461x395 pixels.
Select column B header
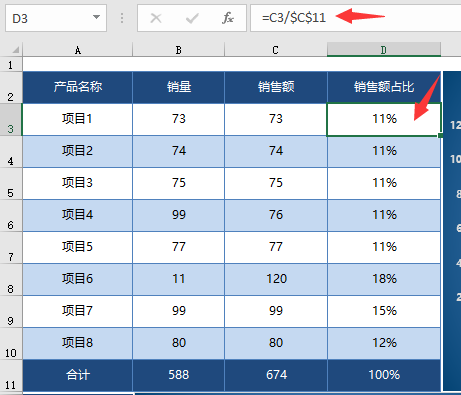[179, 50]
